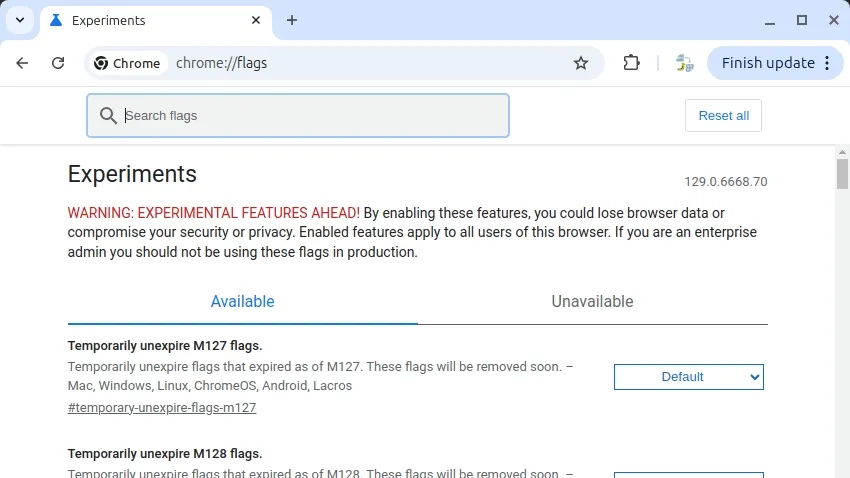The width and height of the screenshot is (850, 478).
Task: Bookmark this page with the star icon
Action: coord(581,63)
